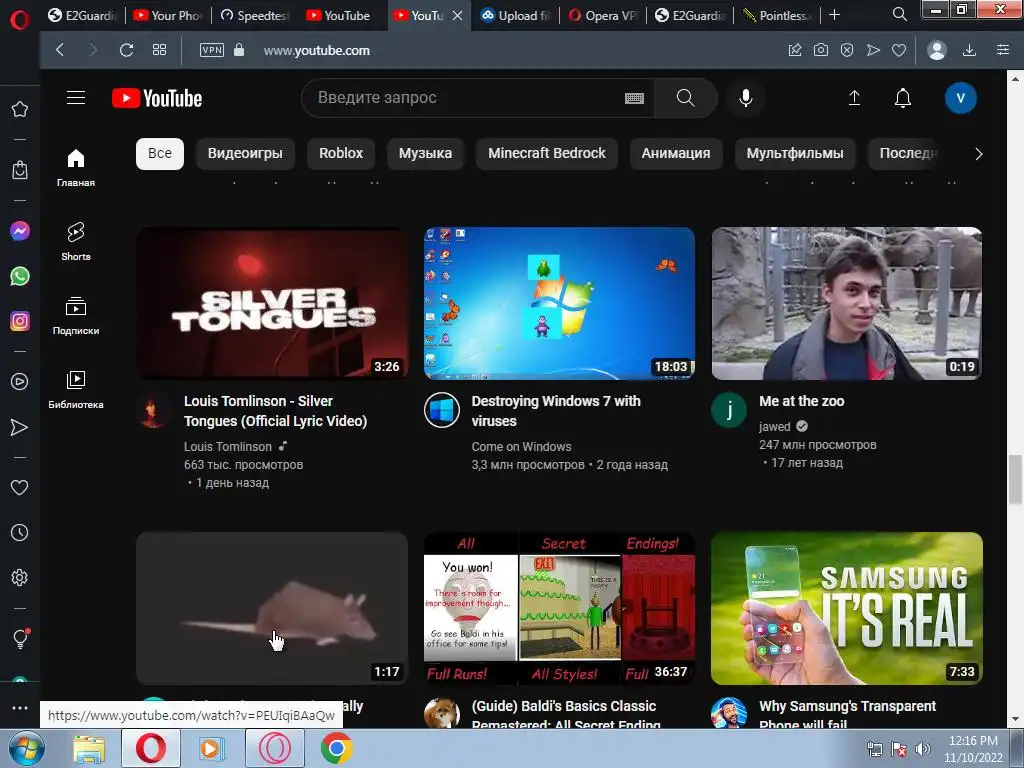The height and width of the screenshot is (768, 1024).
Task: Open YouTube notifications bell
Action: [x=903, y=98]
